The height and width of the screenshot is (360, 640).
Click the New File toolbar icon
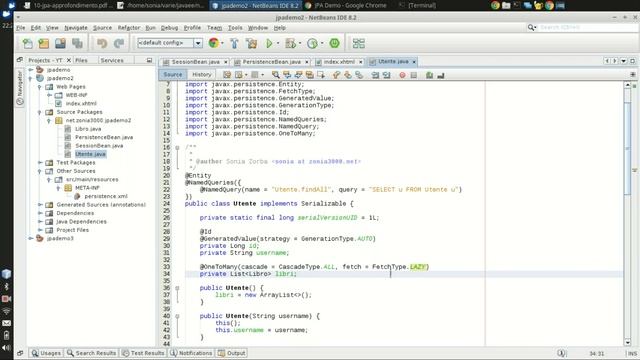point(27,43)
